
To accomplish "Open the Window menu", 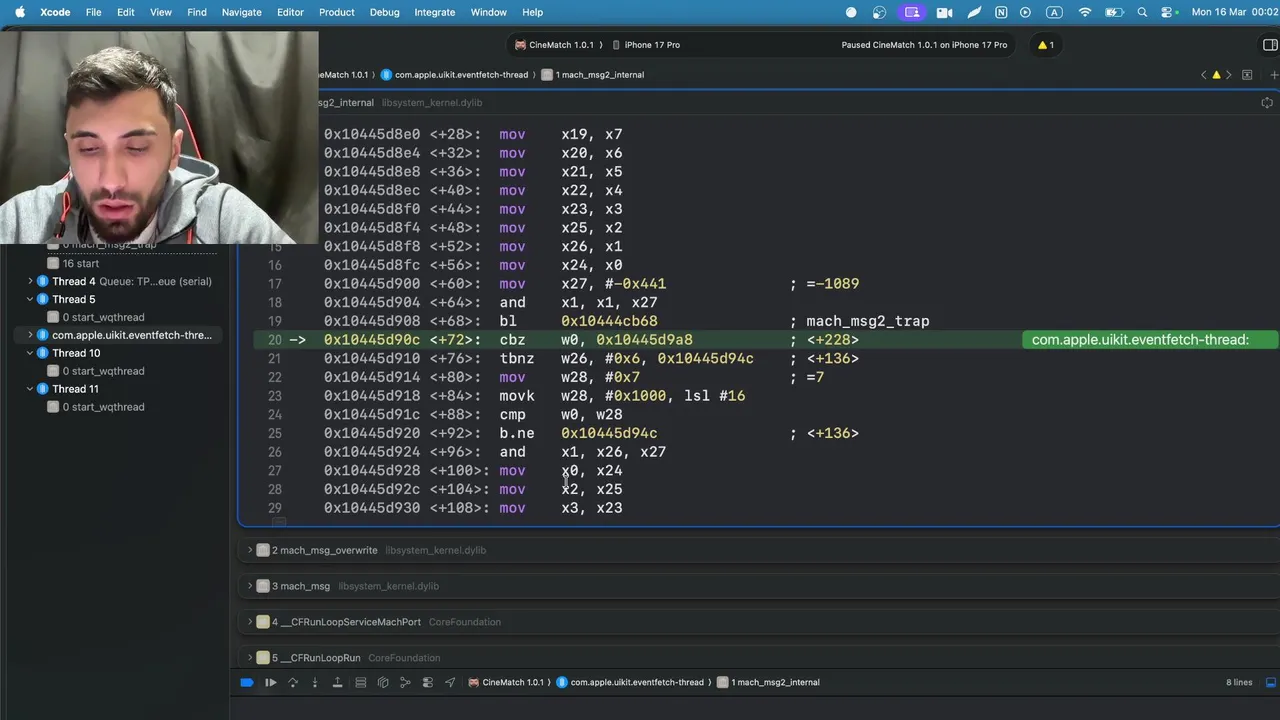I will pos(489,12).
